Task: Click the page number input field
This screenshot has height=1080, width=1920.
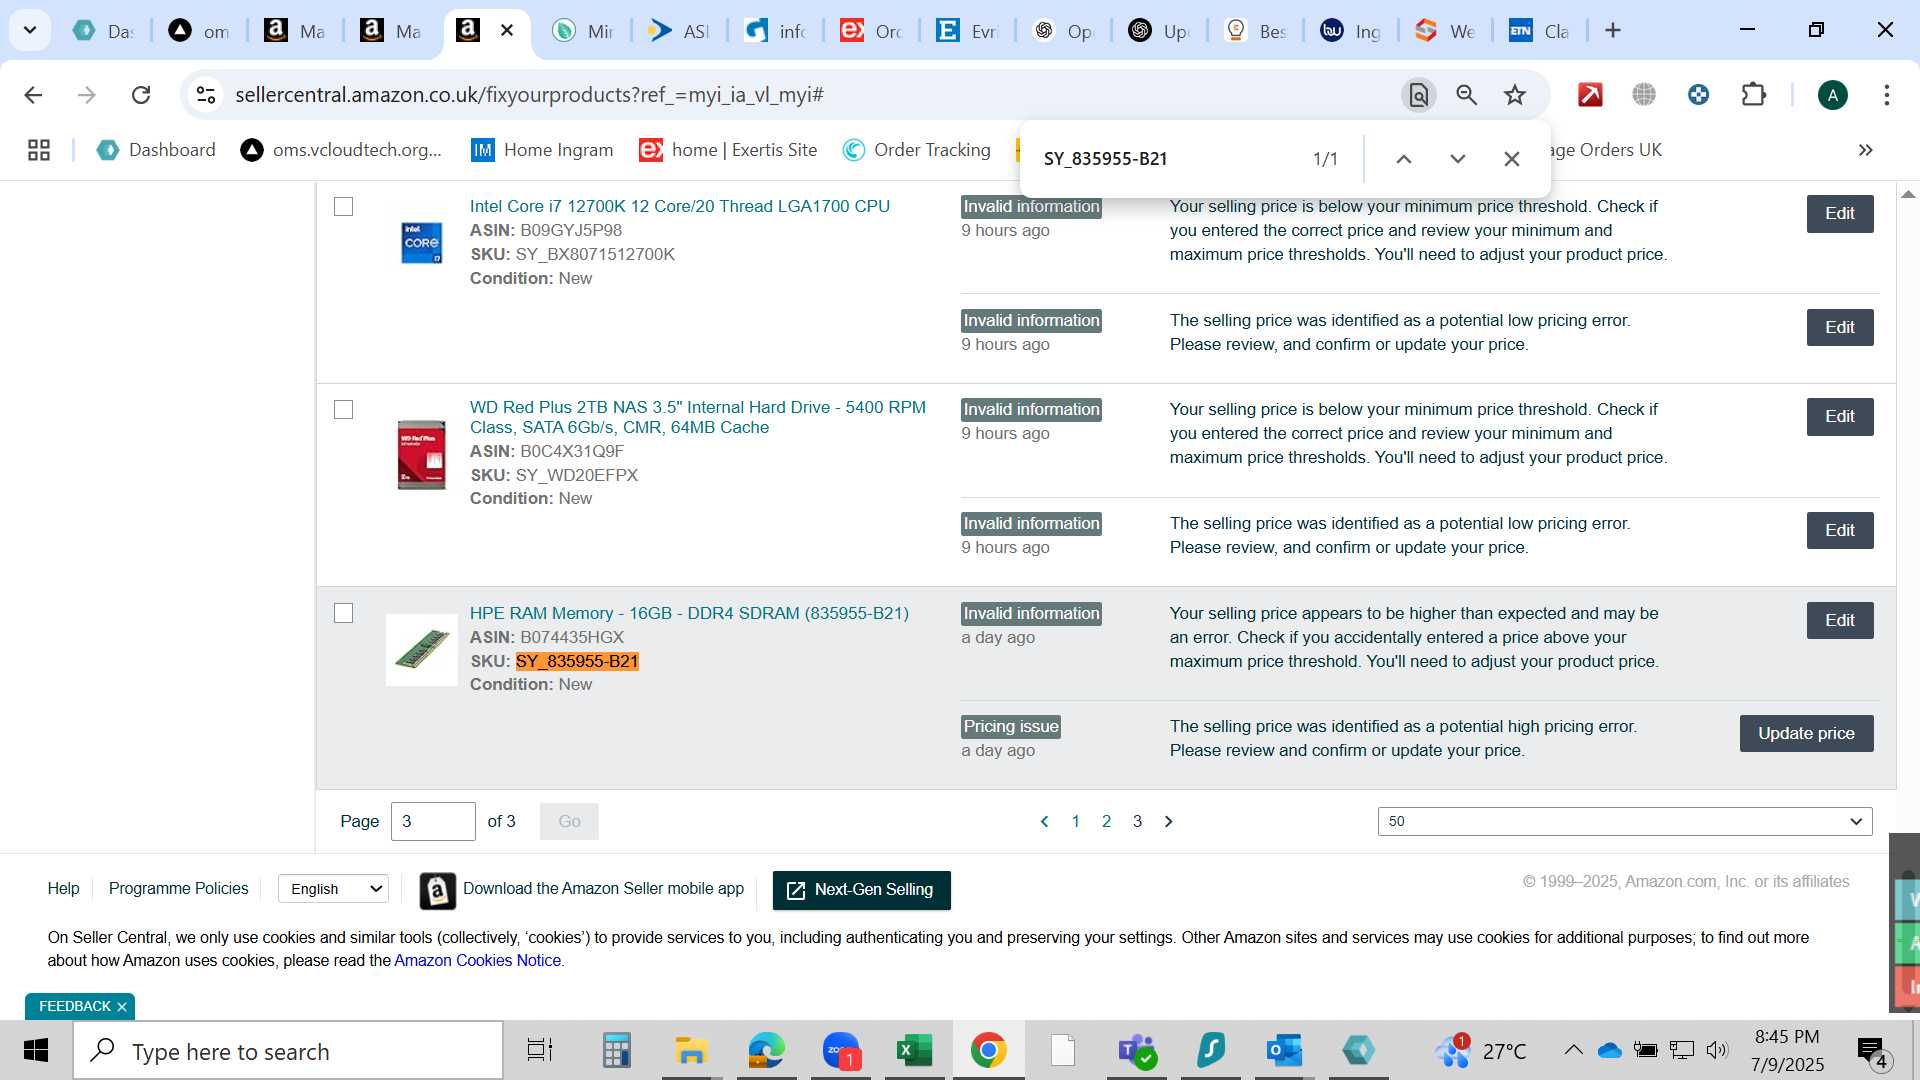Action: tap(433, 821)
